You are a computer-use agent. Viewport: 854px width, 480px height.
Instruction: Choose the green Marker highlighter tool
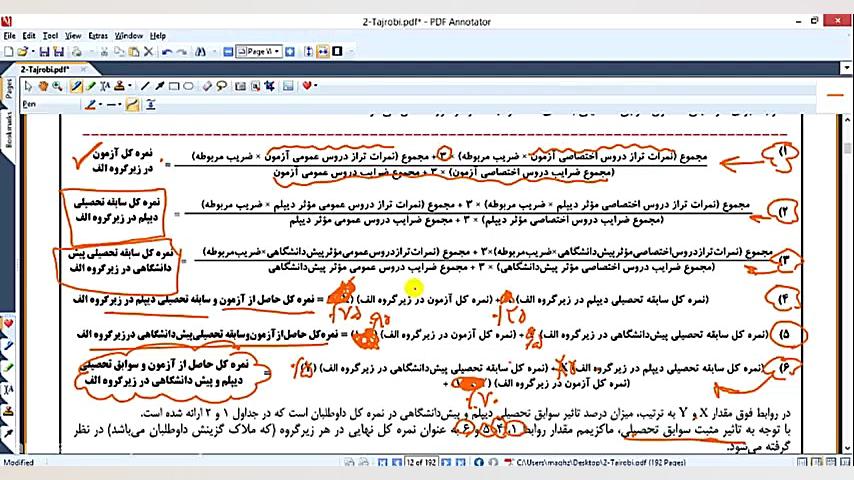(91, 86)
